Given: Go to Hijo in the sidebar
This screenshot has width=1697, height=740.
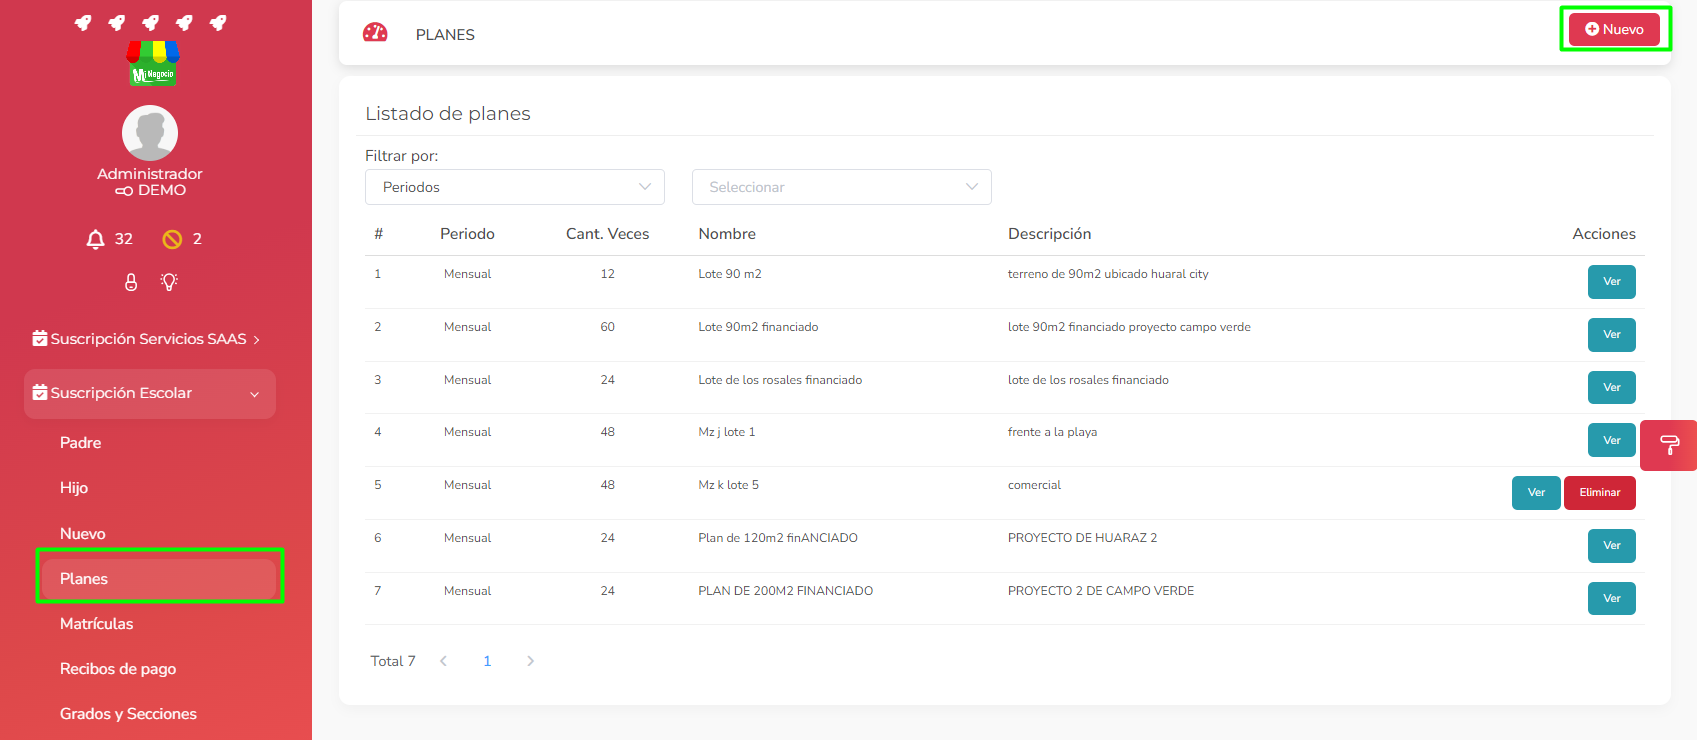Looking at the screenshot, I should [74, 488].
